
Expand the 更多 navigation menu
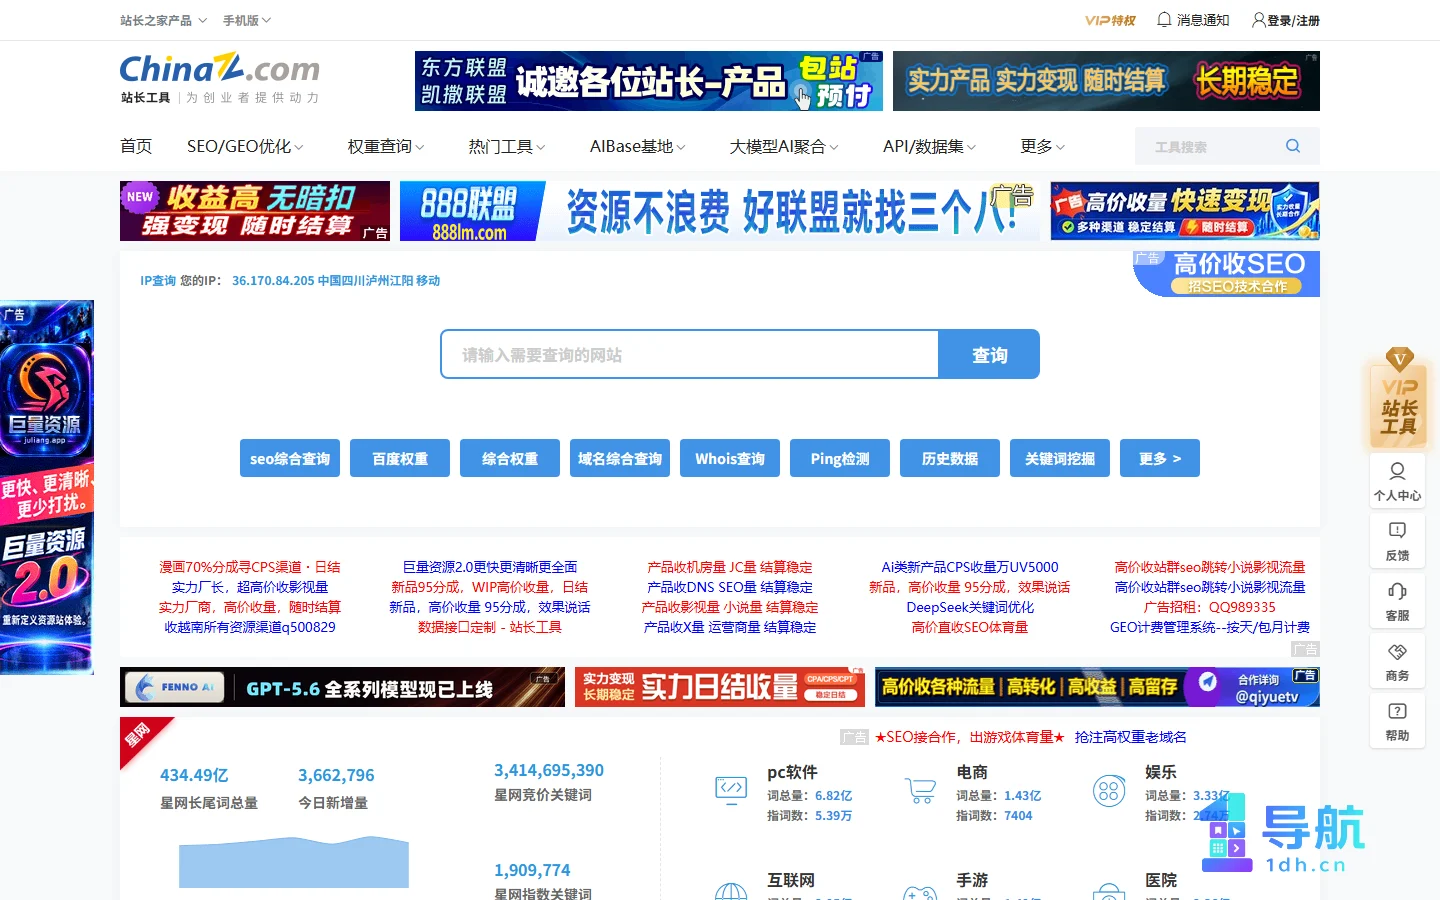click(1042, 146)
